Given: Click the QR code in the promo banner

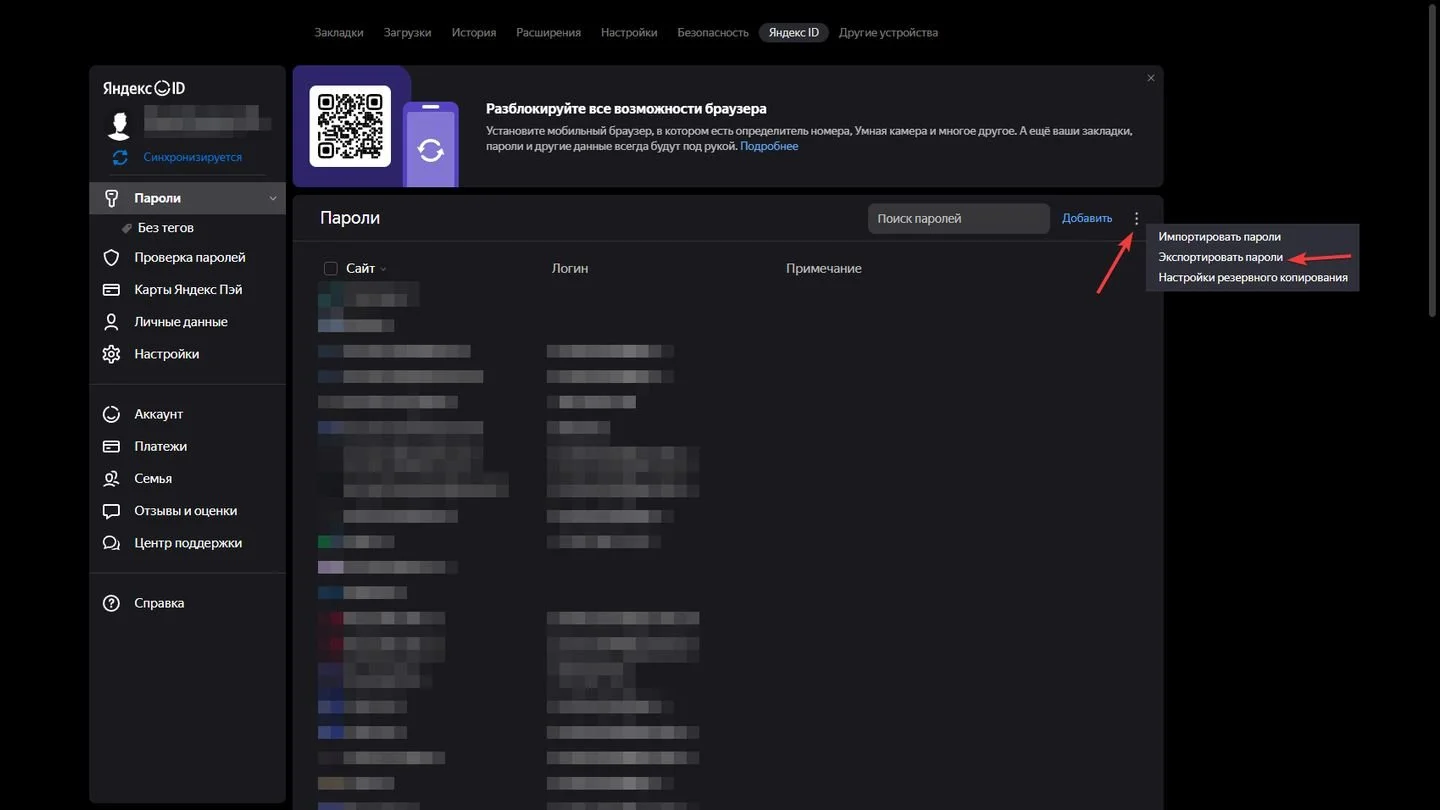Looking at the screenshot, I should pos(350,126).
